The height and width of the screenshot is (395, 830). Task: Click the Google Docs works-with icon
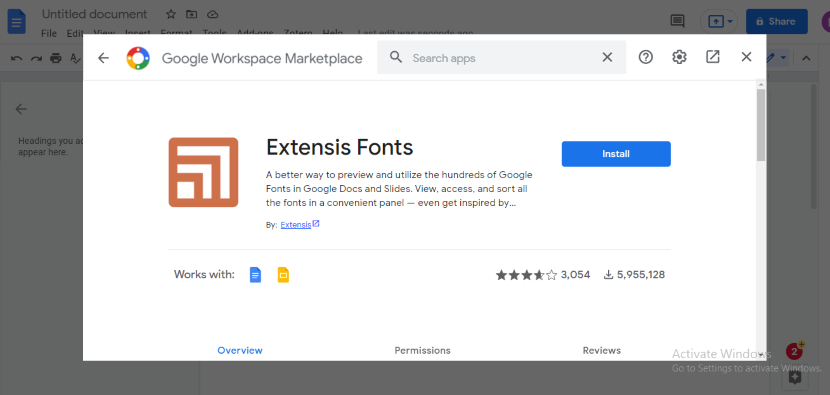point(256,275)
